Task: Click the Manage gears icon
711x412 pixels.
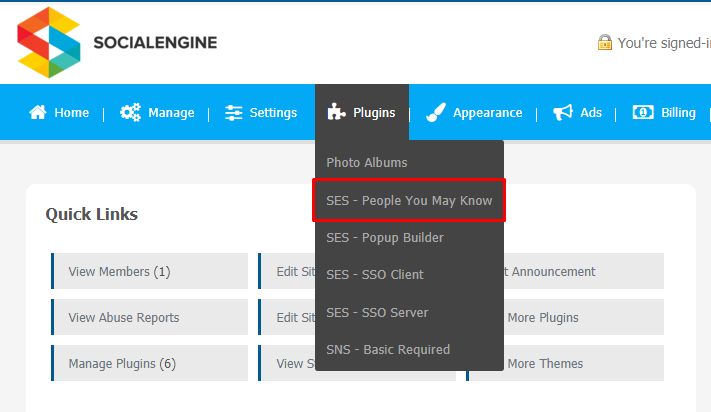Action: 130,112
